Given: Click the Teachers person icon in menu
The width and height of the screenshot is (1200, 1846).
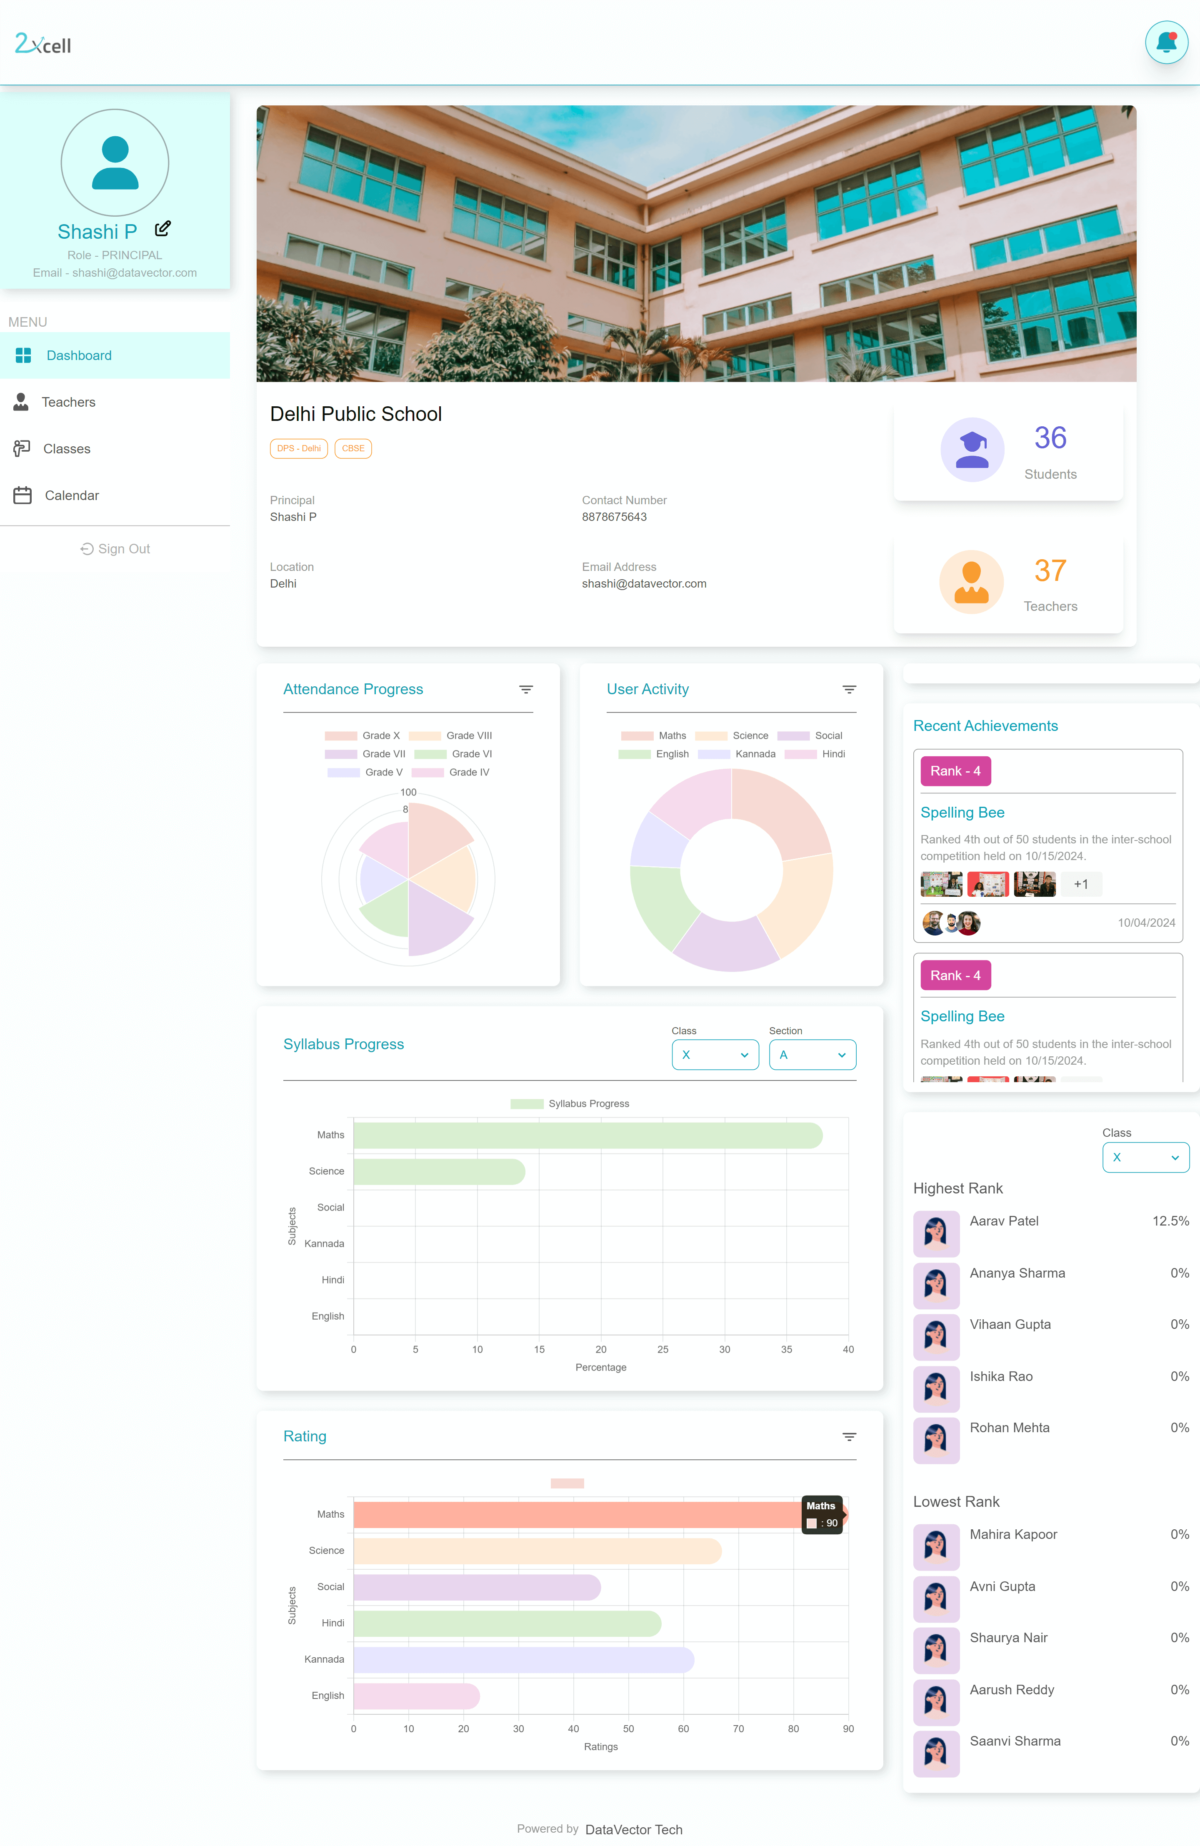Looking at the screenshot, I should (x=21, y=402).
